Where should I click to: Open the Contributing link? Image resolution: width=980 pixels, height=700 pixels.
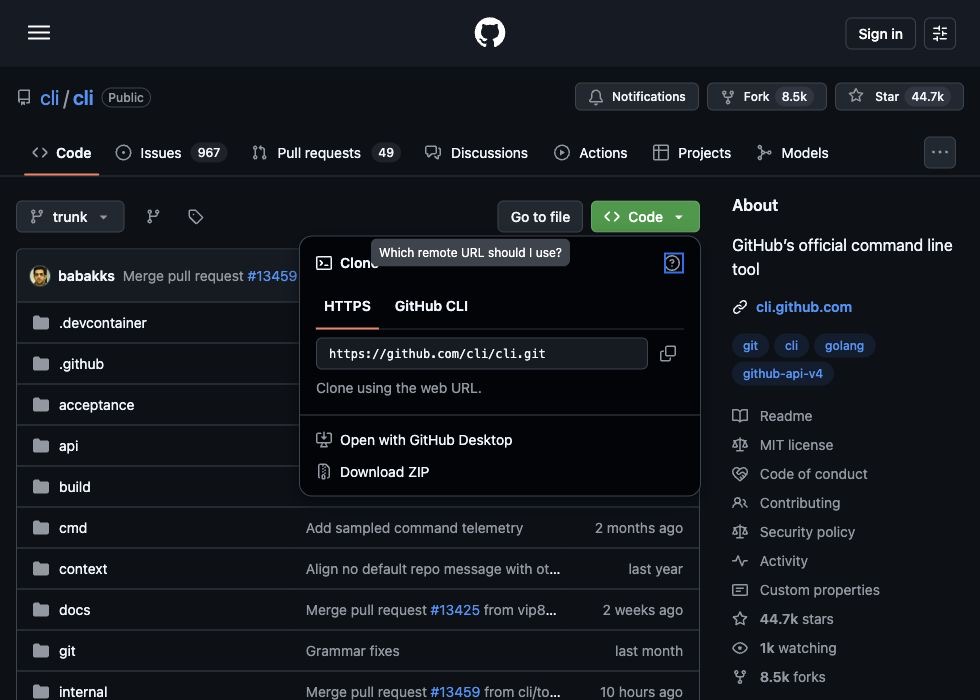click(786, 503)
